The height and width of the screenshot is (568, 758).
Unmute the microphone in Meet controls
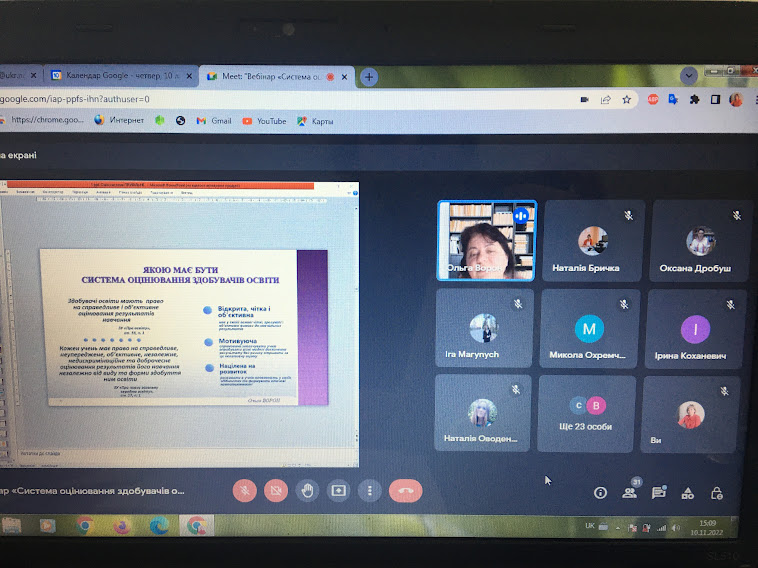(245, 491)
